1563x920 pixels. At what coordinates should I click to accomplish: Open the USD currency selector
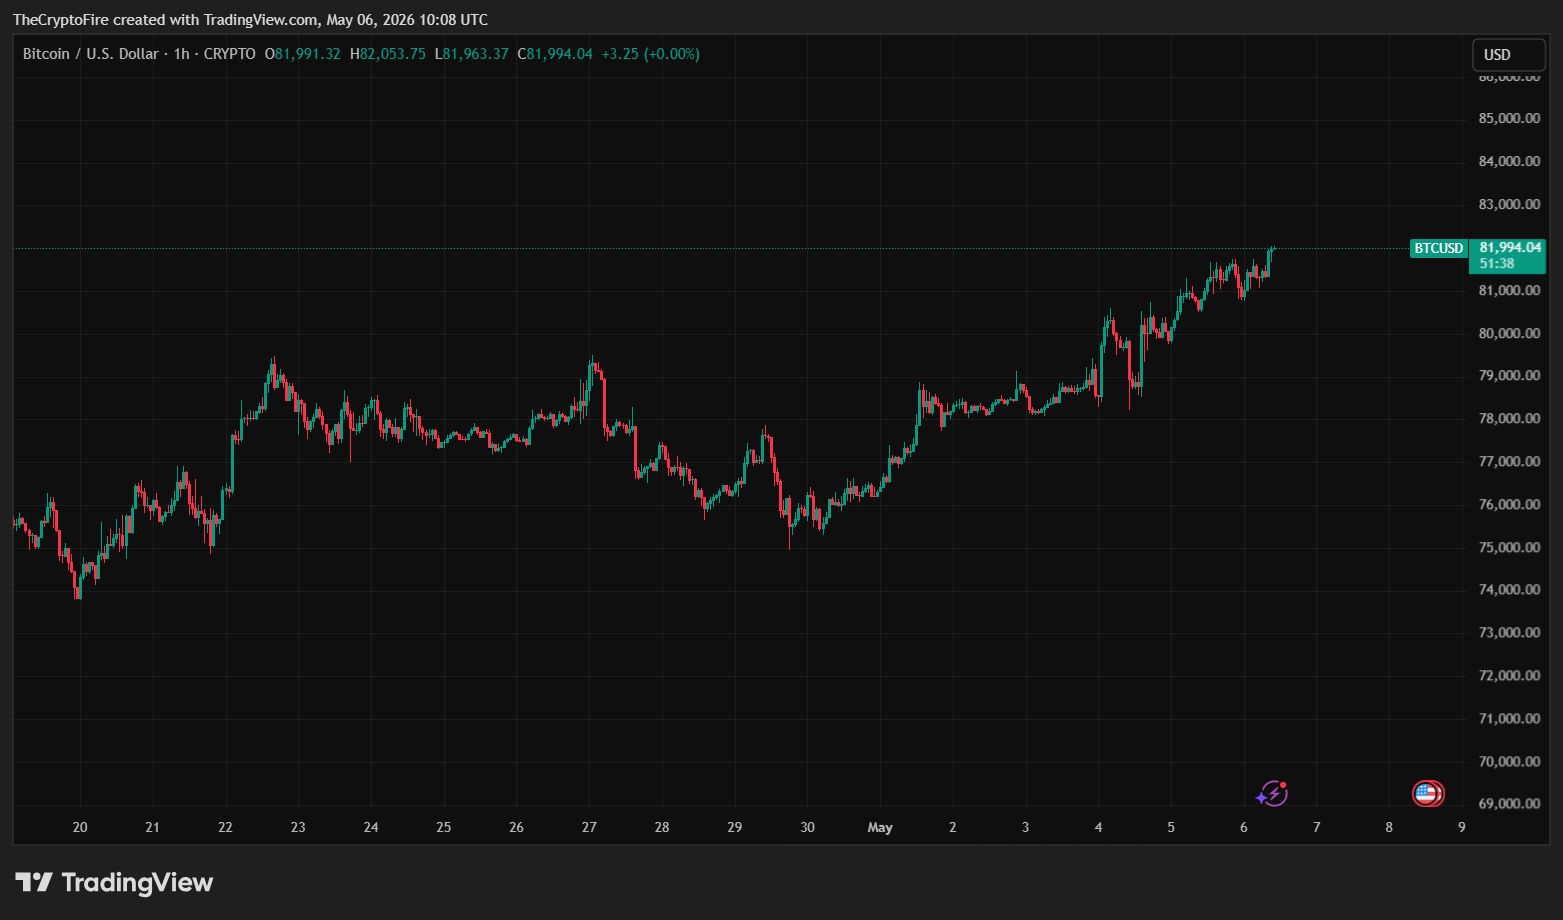[1508, 55]
